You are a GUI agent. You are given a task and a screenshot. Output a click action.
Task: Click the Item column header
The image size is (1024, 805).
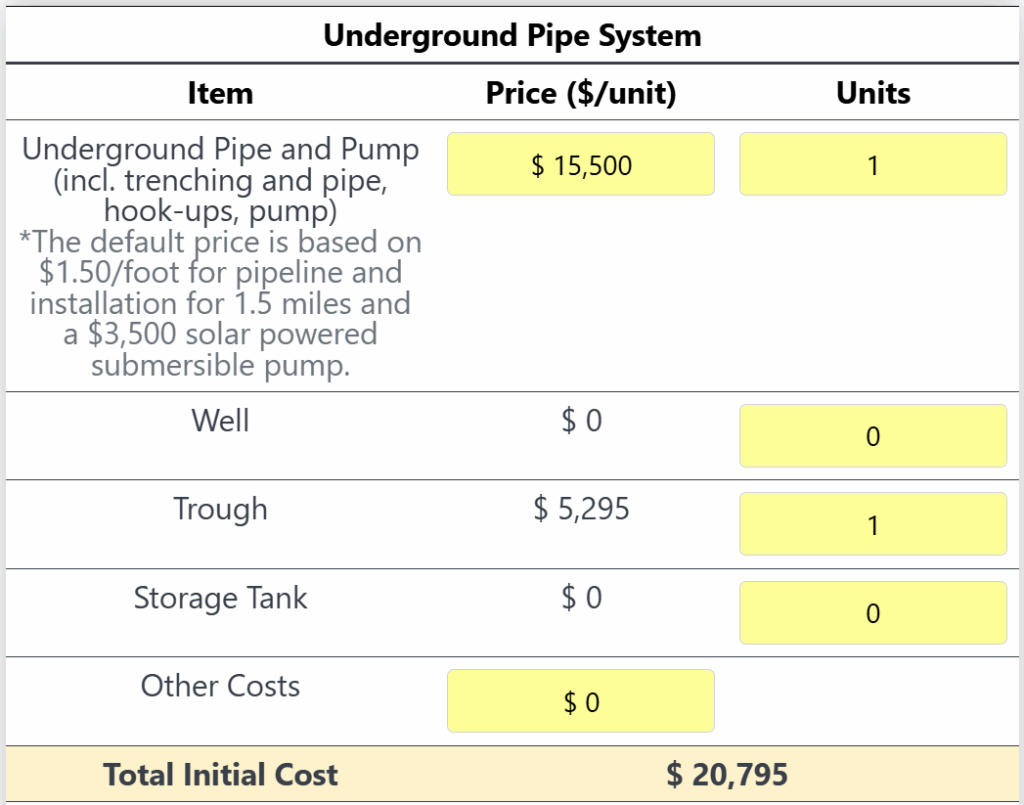[220, 93]
